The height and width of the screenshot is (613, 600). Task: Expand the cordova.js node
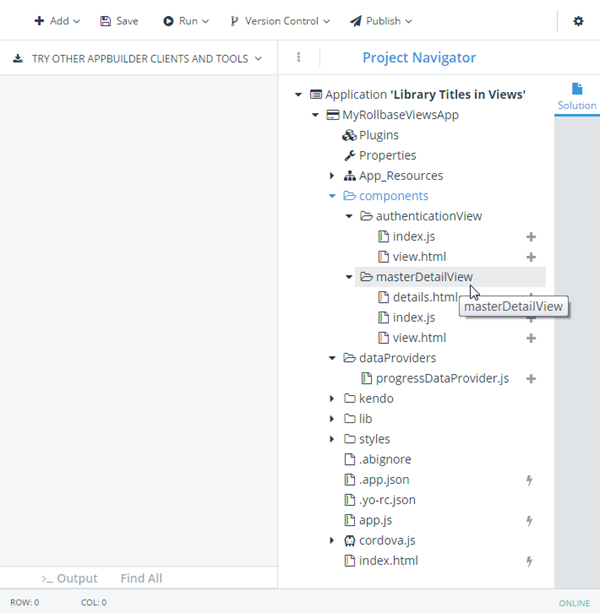point(332,541)
